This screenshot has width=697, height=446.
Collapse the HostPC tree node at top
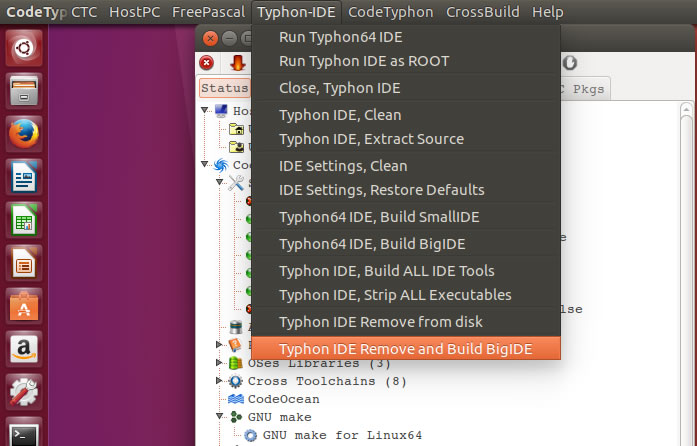pyautogui.click(x=204, y=110)
